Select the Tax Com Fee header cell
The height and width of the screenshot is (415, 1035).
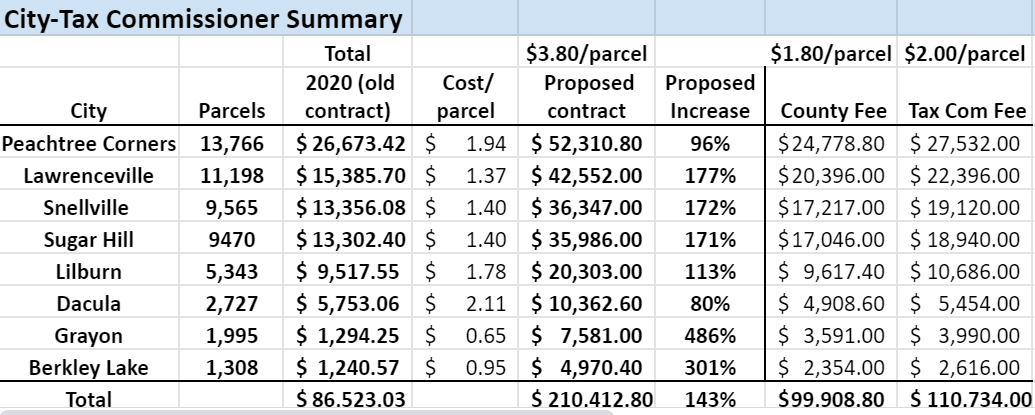point(964,110)
